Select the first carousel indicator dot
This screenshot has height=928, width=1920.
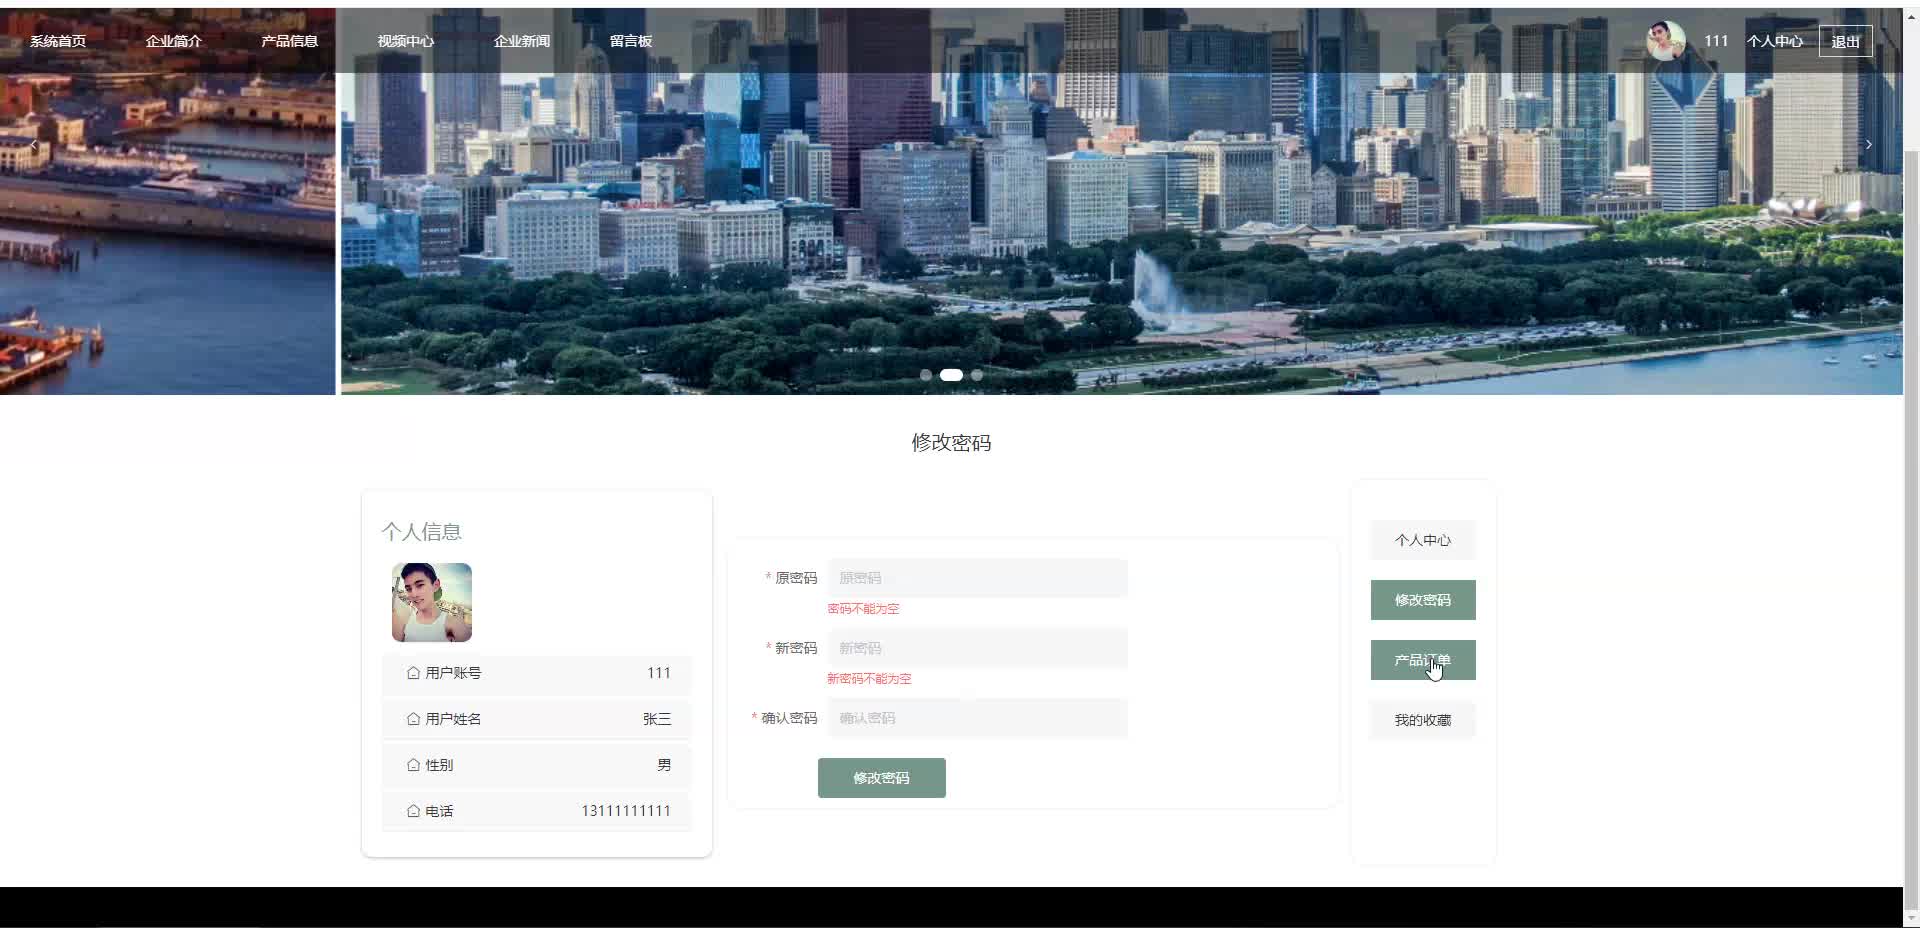pos(926,375)
